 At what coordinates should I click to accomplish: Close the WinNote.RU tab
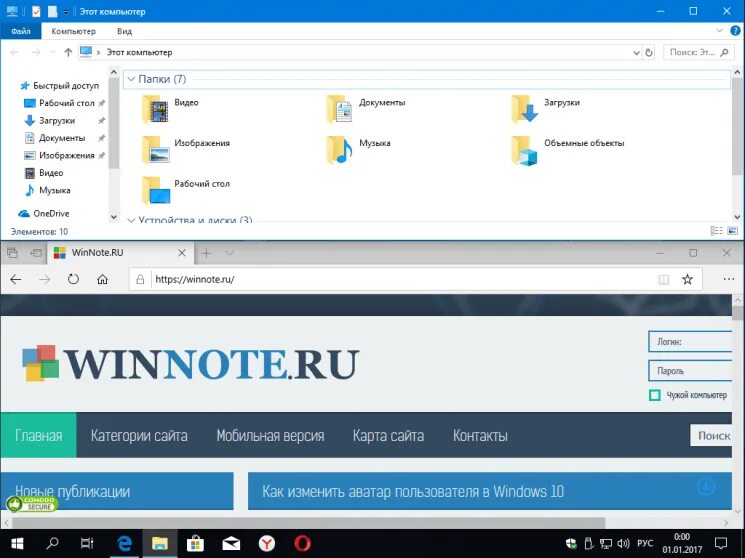point(181,253)
